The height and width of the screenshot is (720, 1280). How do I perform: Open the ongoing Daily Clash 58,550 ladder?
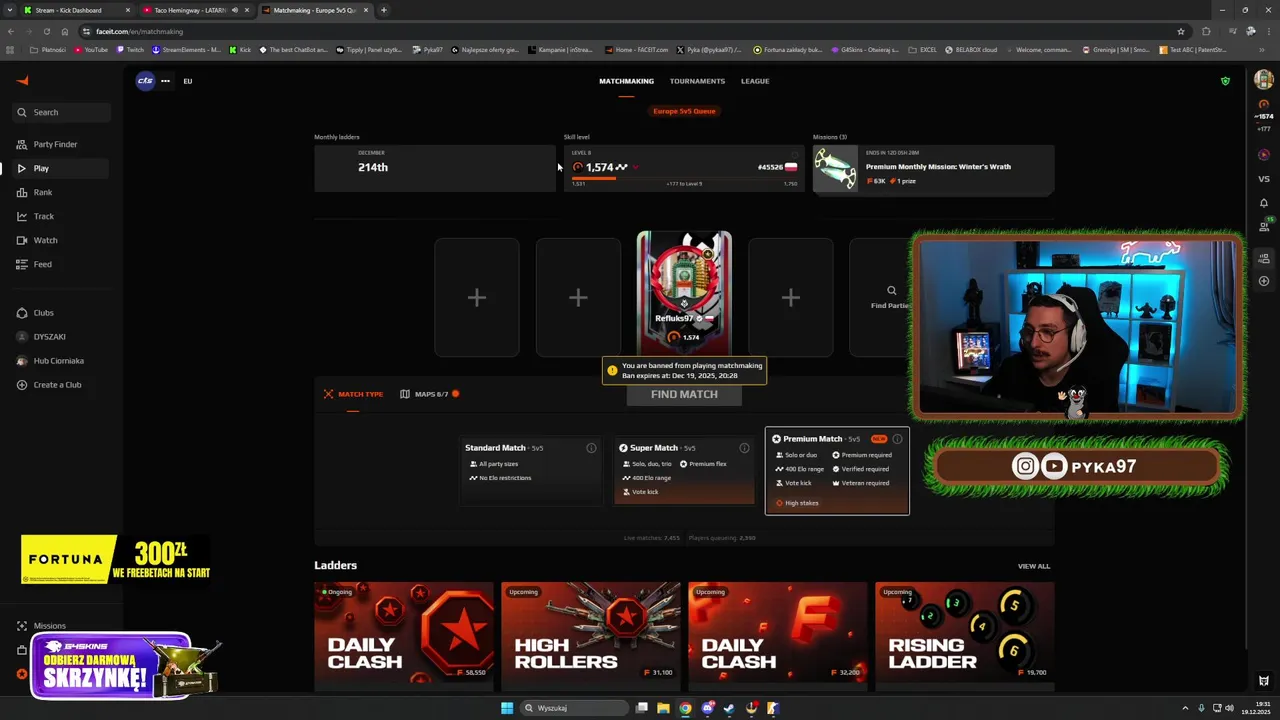click(404, 636)
